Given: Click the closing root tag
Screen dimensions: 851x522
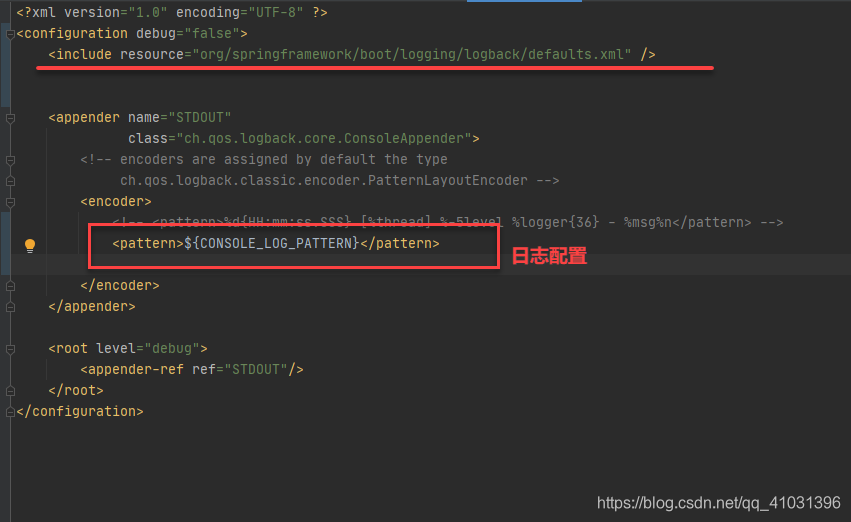Looking at the screenshot, I should (76, 391).
